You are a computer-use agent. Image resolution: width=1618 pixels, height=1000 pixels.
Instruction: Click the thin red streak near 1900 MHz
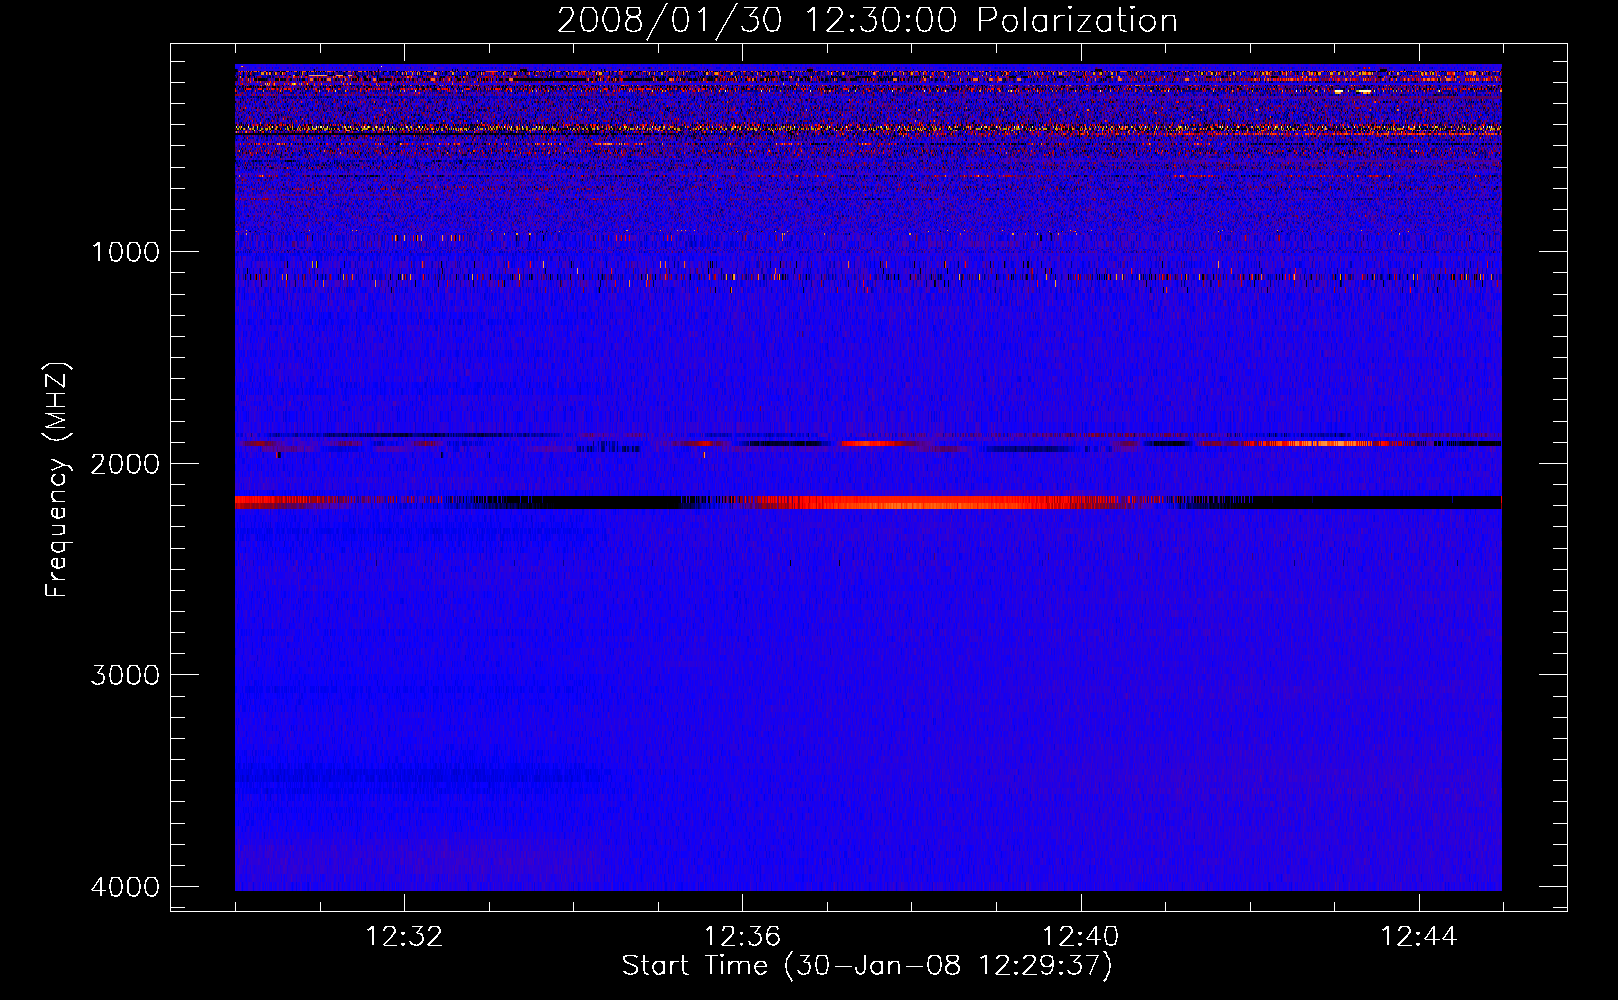pos(1310,443)
